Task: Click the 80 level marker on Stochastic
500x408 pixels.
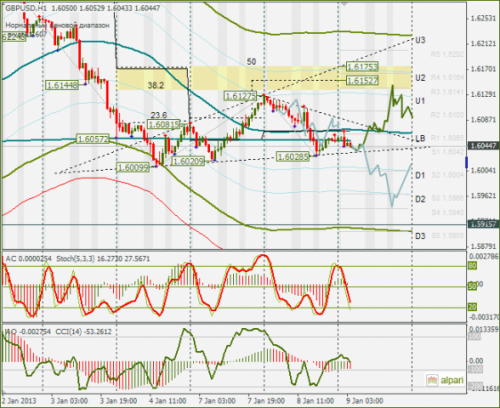Action: pyautogui.click(x=472, y=266)
